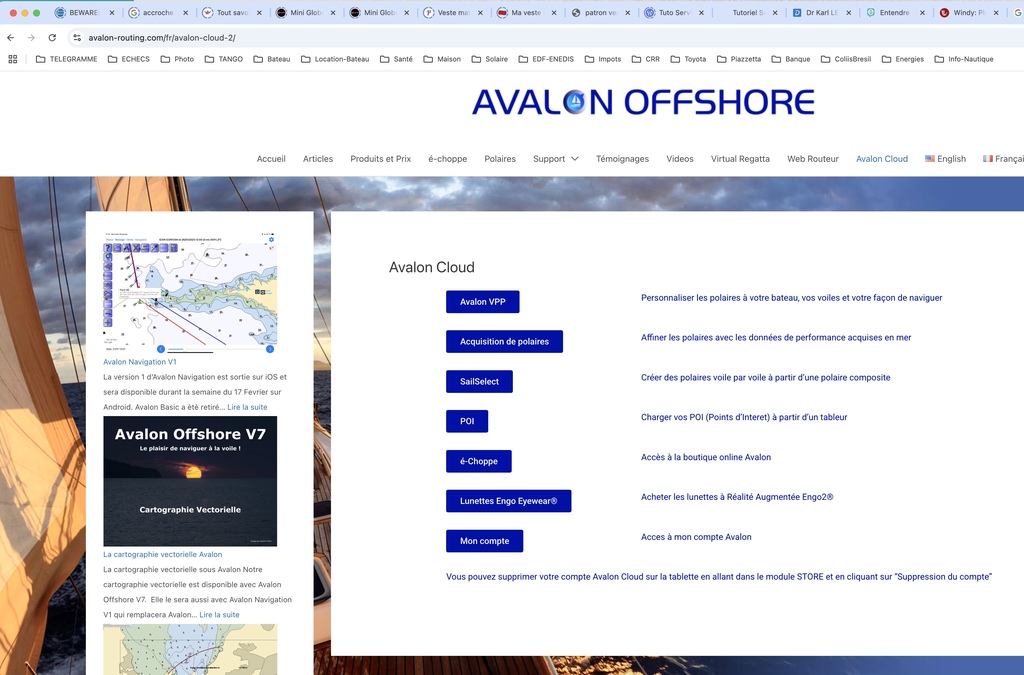1024x675 pixels.
Task: Switch the site language to English
Action: 945,159
